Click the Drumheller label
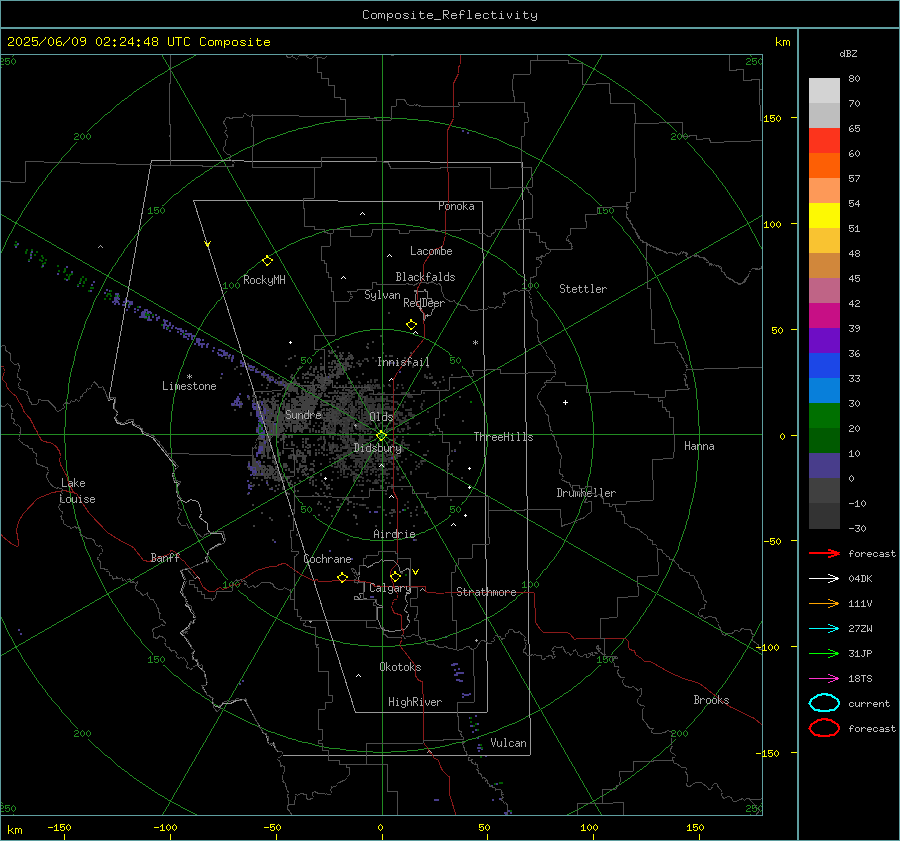The image size is (900, 841). coord(586,493)
